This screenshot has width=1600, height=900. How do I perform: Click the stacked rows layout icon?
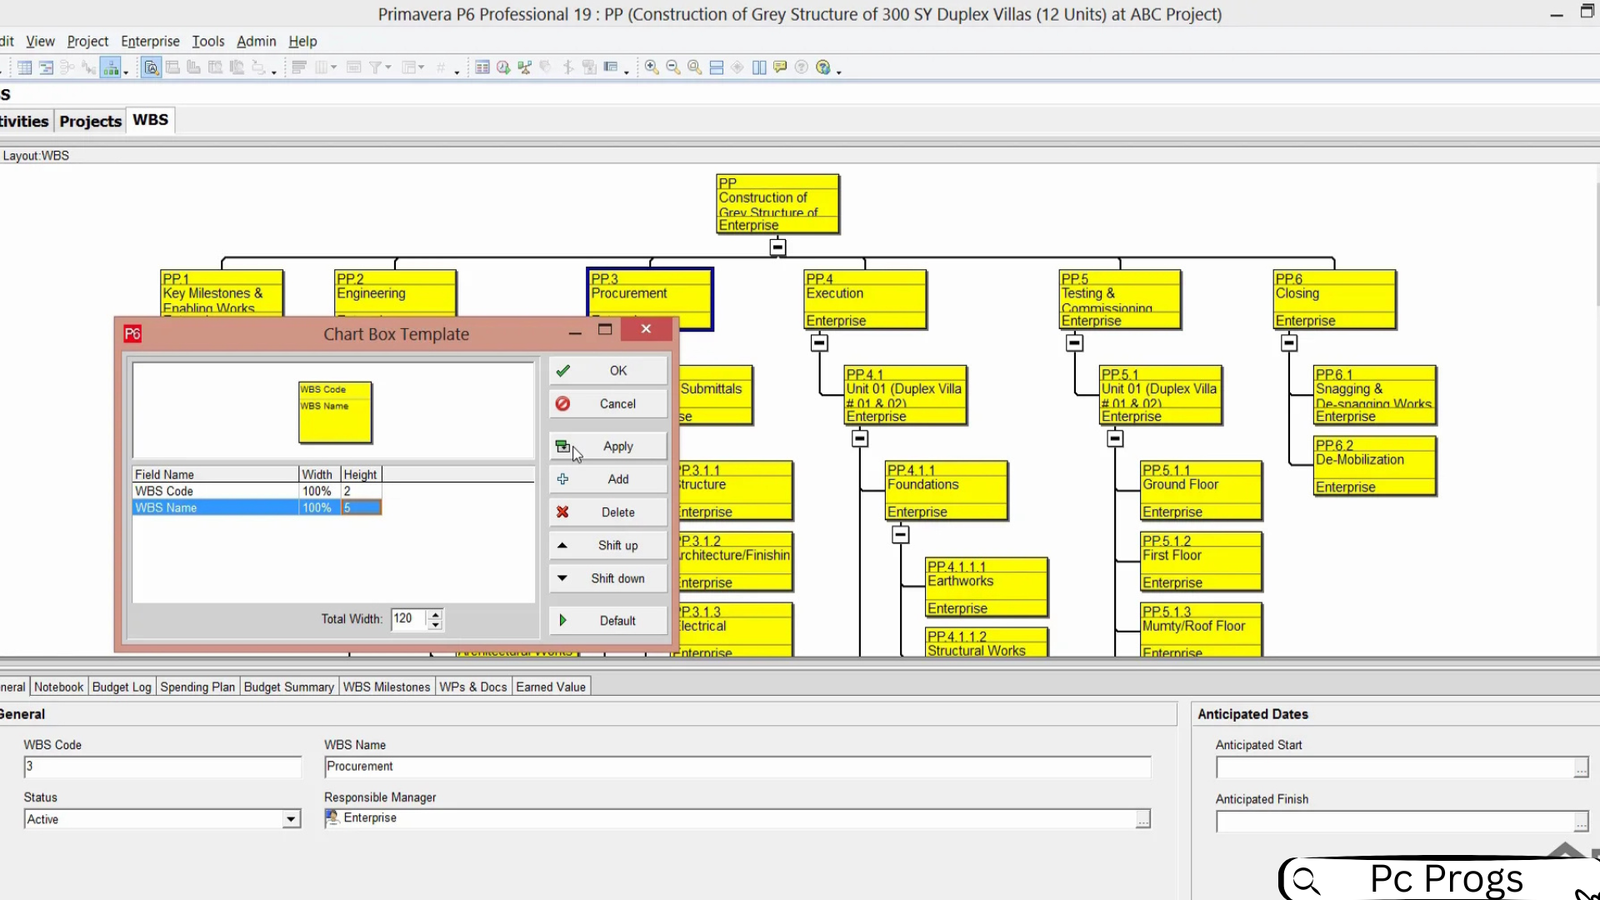pos(716,67)
